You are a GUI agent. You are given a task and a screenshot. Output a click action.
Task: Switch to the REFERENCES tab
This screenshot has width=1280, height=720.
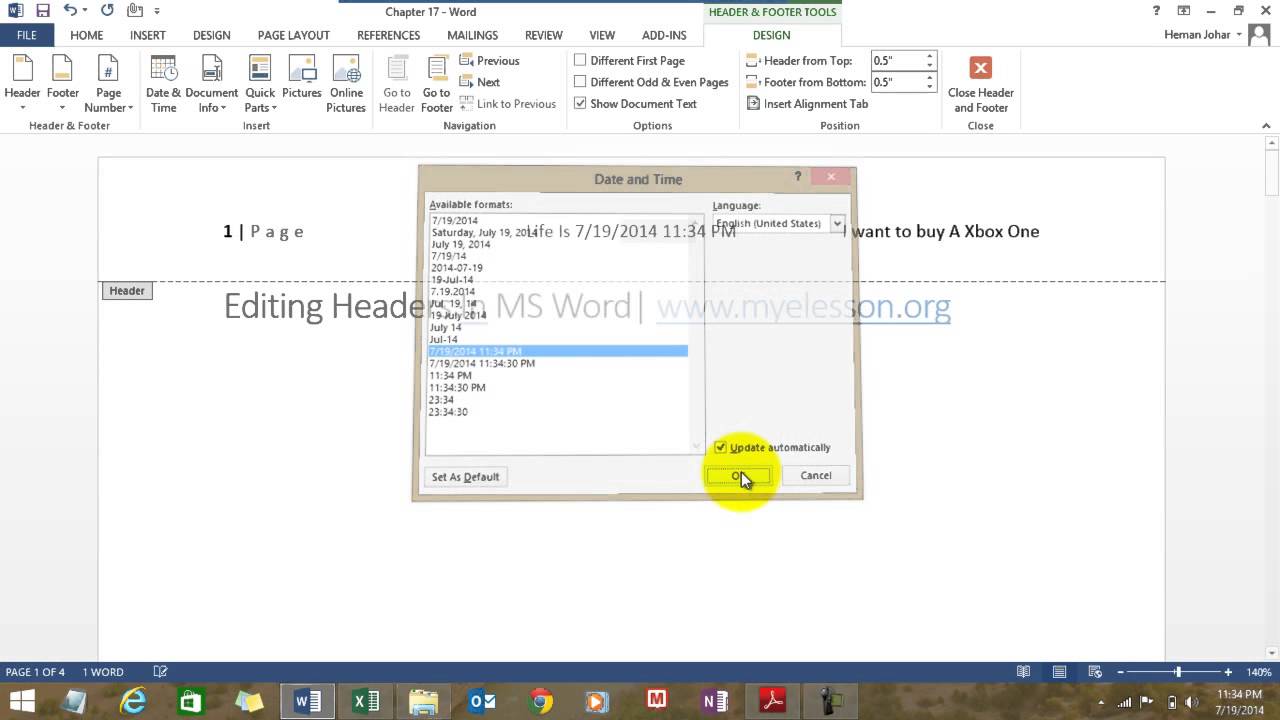pos(389,35)
